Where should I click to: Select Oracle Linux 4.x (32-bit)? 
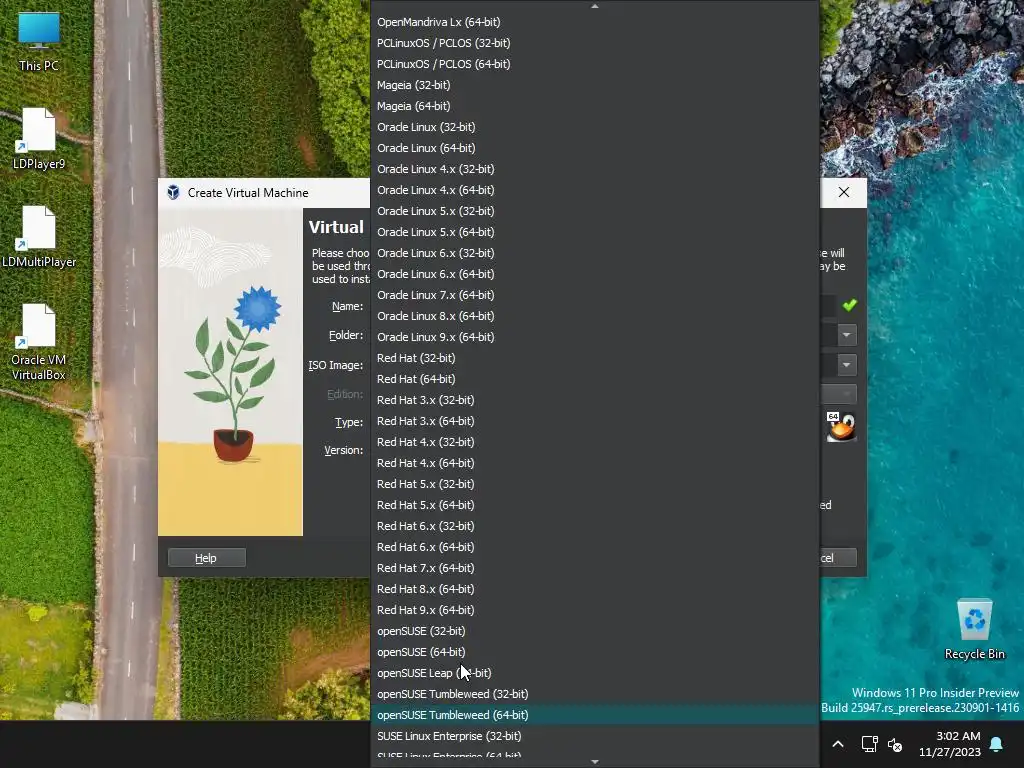point(594,168)
